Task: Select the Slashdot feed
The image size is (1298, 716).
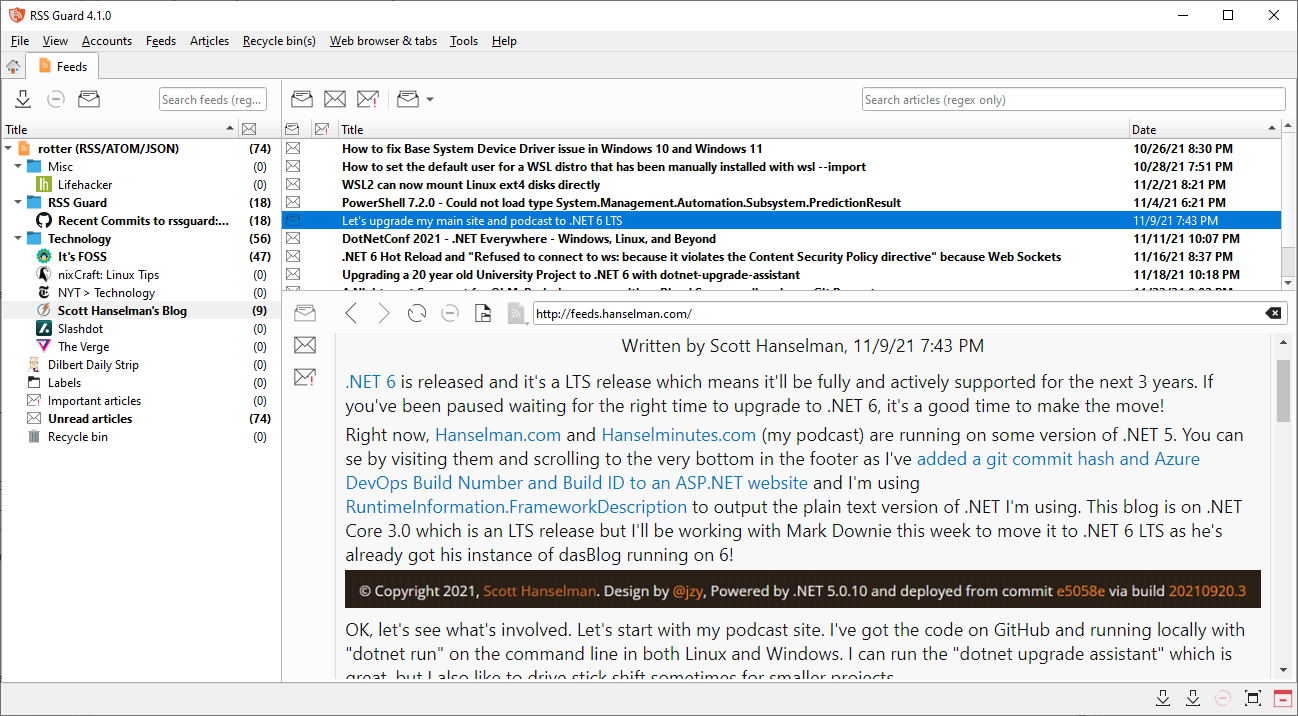Action: coord(80,329)
